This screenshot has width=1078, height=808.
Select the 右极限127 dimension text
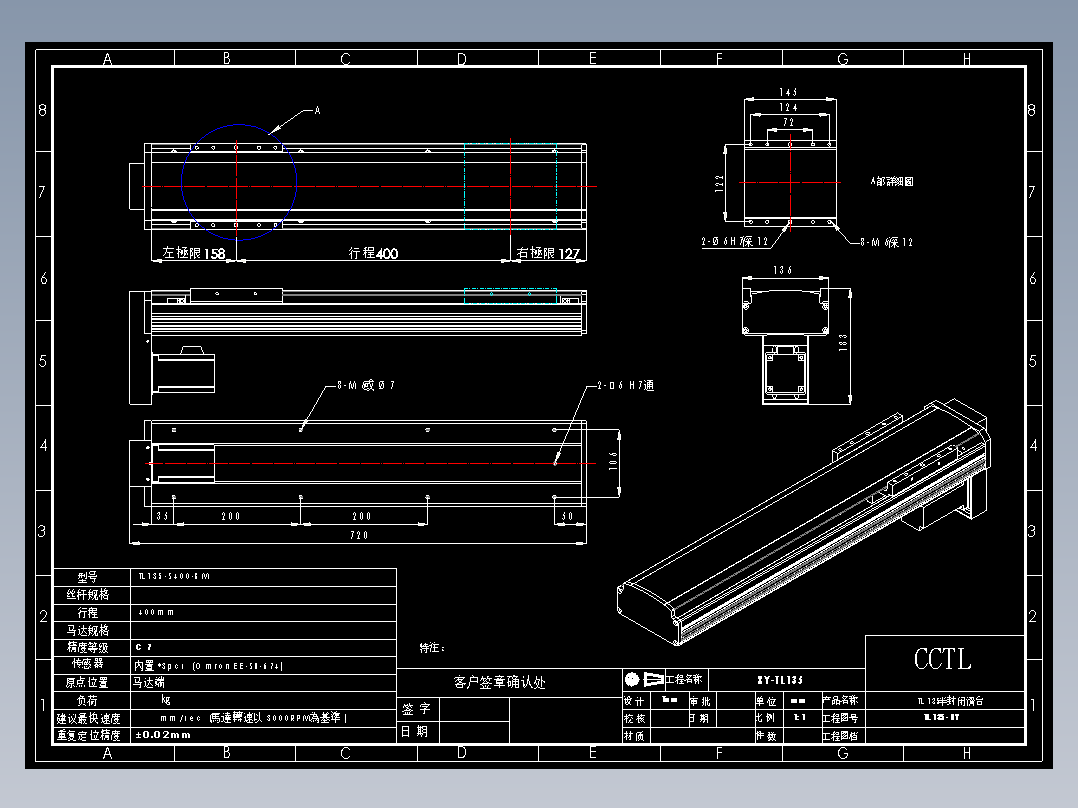(x=548, y=253)
